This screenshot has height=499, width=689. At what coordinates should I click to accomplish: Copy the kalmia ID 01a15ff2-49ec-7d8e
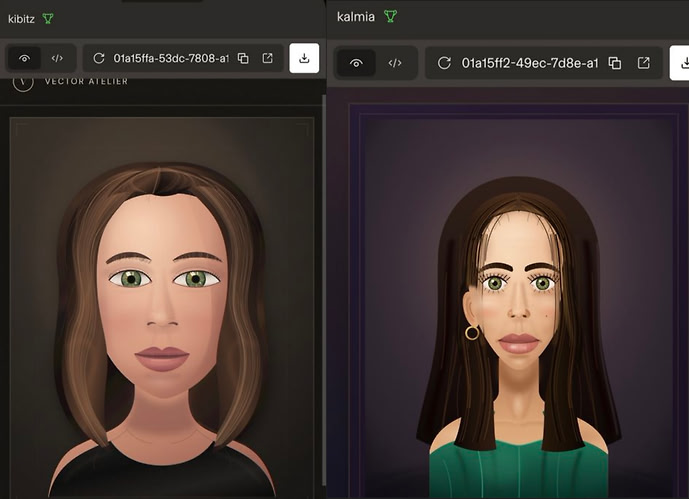(615, 63)
